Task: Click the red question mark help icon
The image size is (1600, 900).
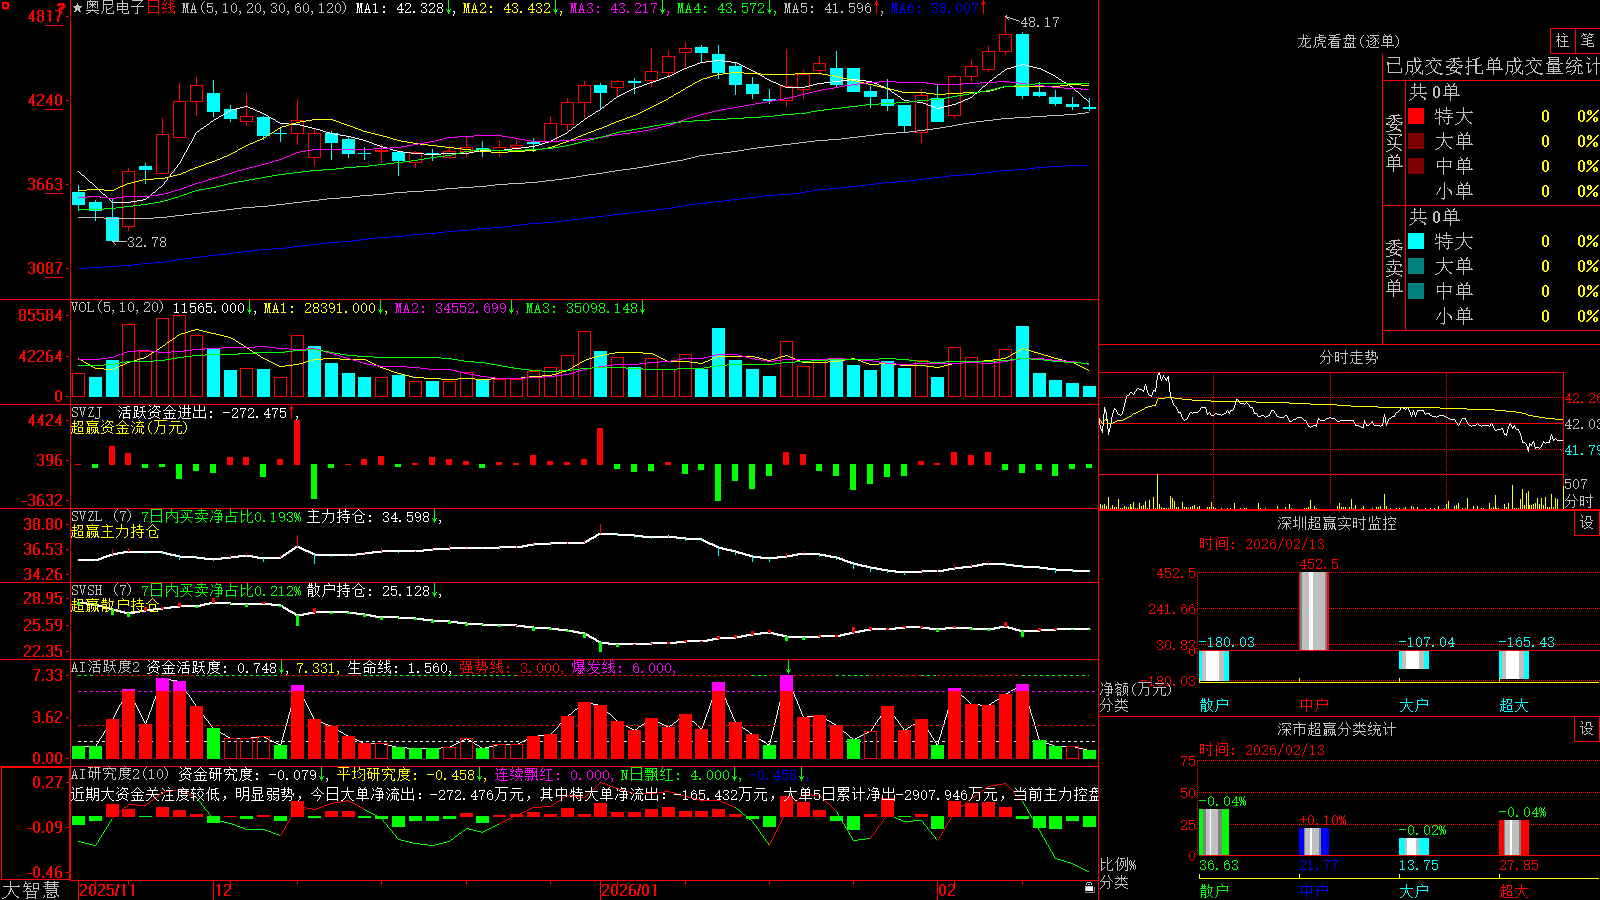Action: coord(62,9)
